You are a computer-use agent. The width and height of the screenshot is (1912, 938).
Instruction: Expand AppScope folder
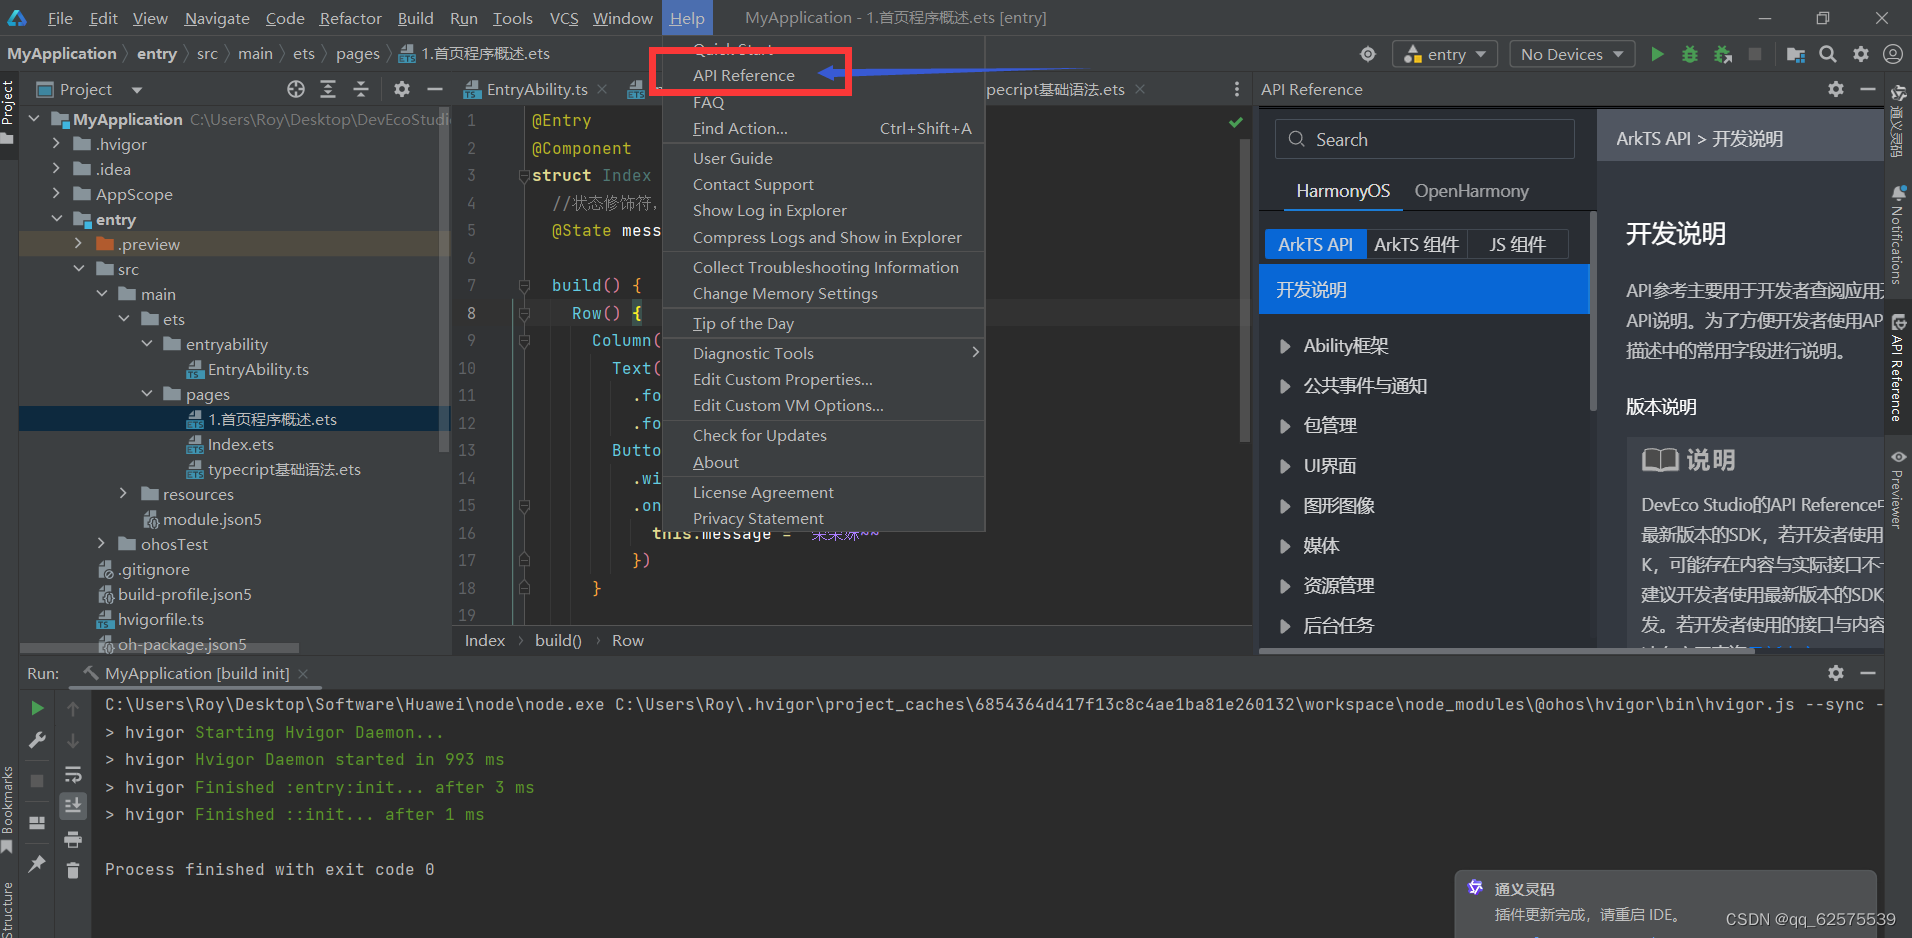[x=57, y=194]
